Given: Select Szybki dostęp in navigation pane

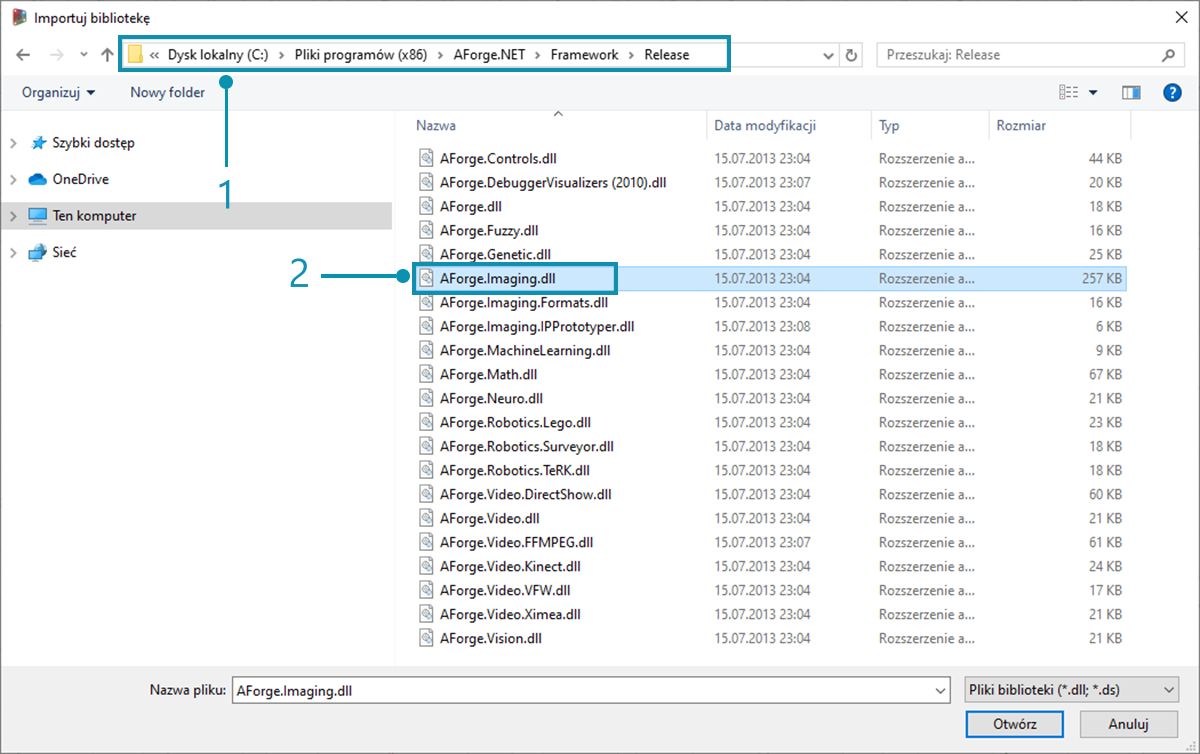Looking at the screenshot, I should pyautogui.click(x=93, y=143).
